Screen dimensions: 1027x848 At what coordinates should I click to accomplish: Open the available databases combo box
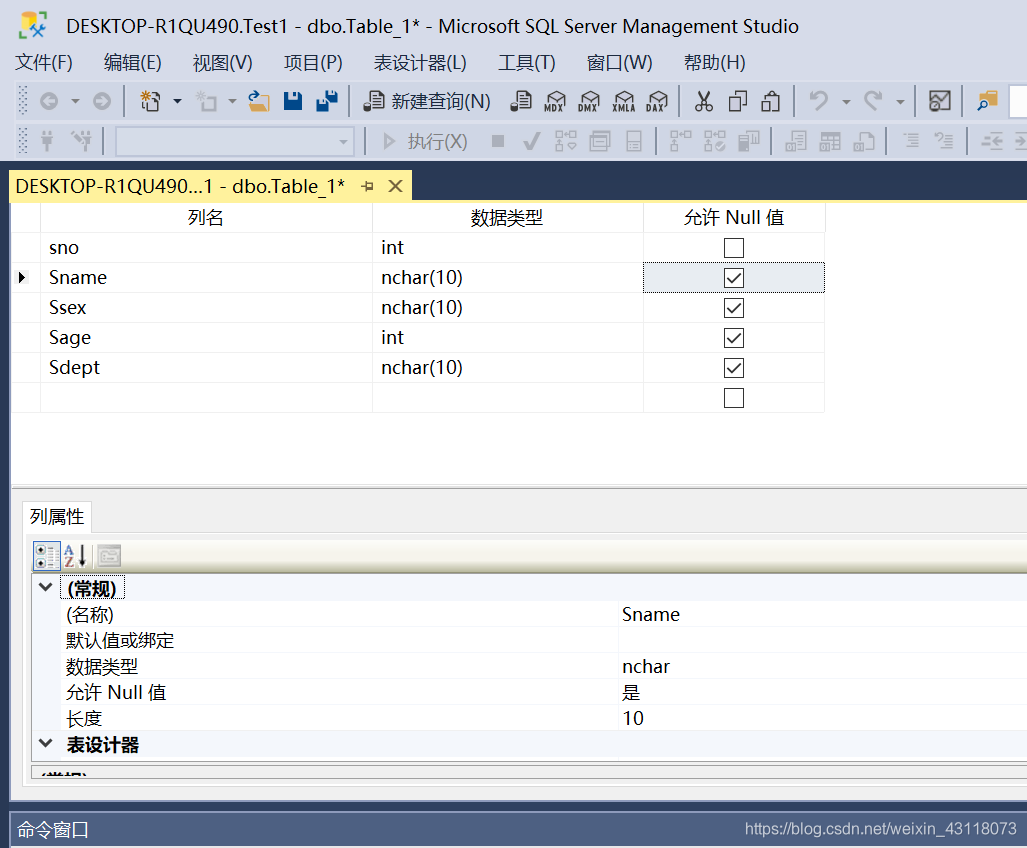pos(234,141)
